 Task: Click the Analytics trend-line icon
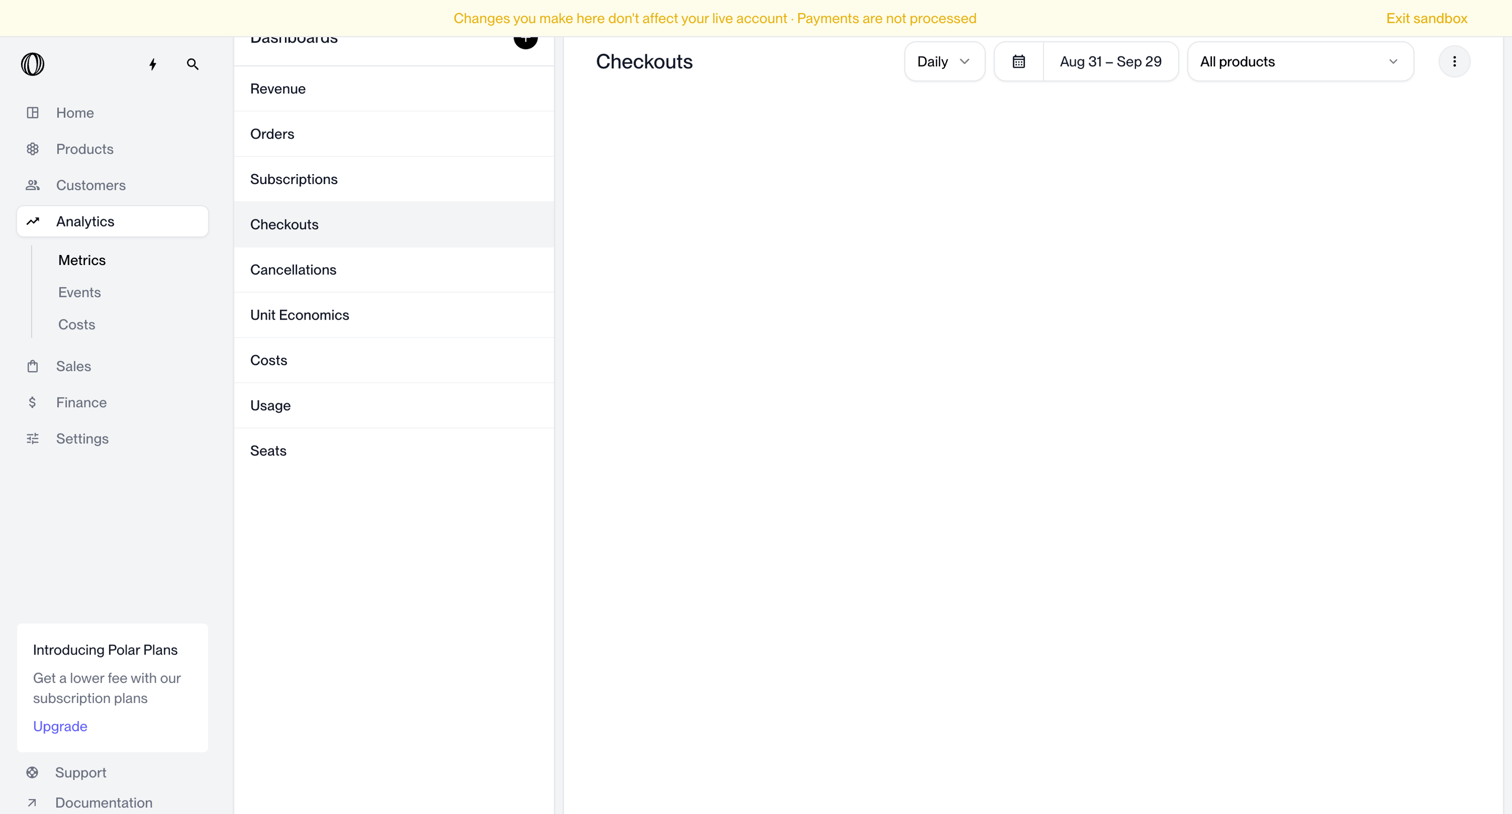(33, 221)
